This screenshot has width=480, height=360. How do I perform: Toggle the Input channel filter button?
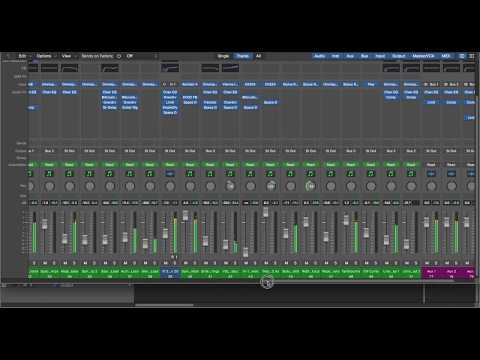pyautogui.click(x=380, y=56)
